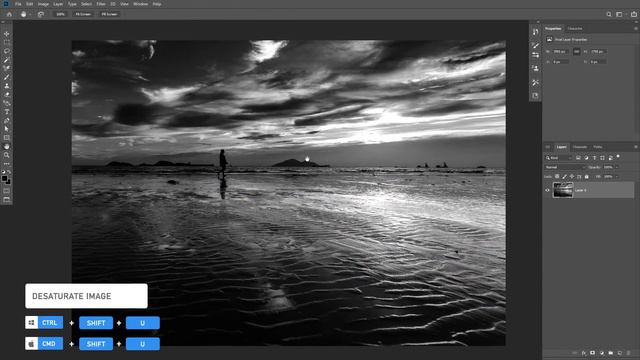Select the Lasso tool
This screenshot has height=360, width=640.
(7, 51)
